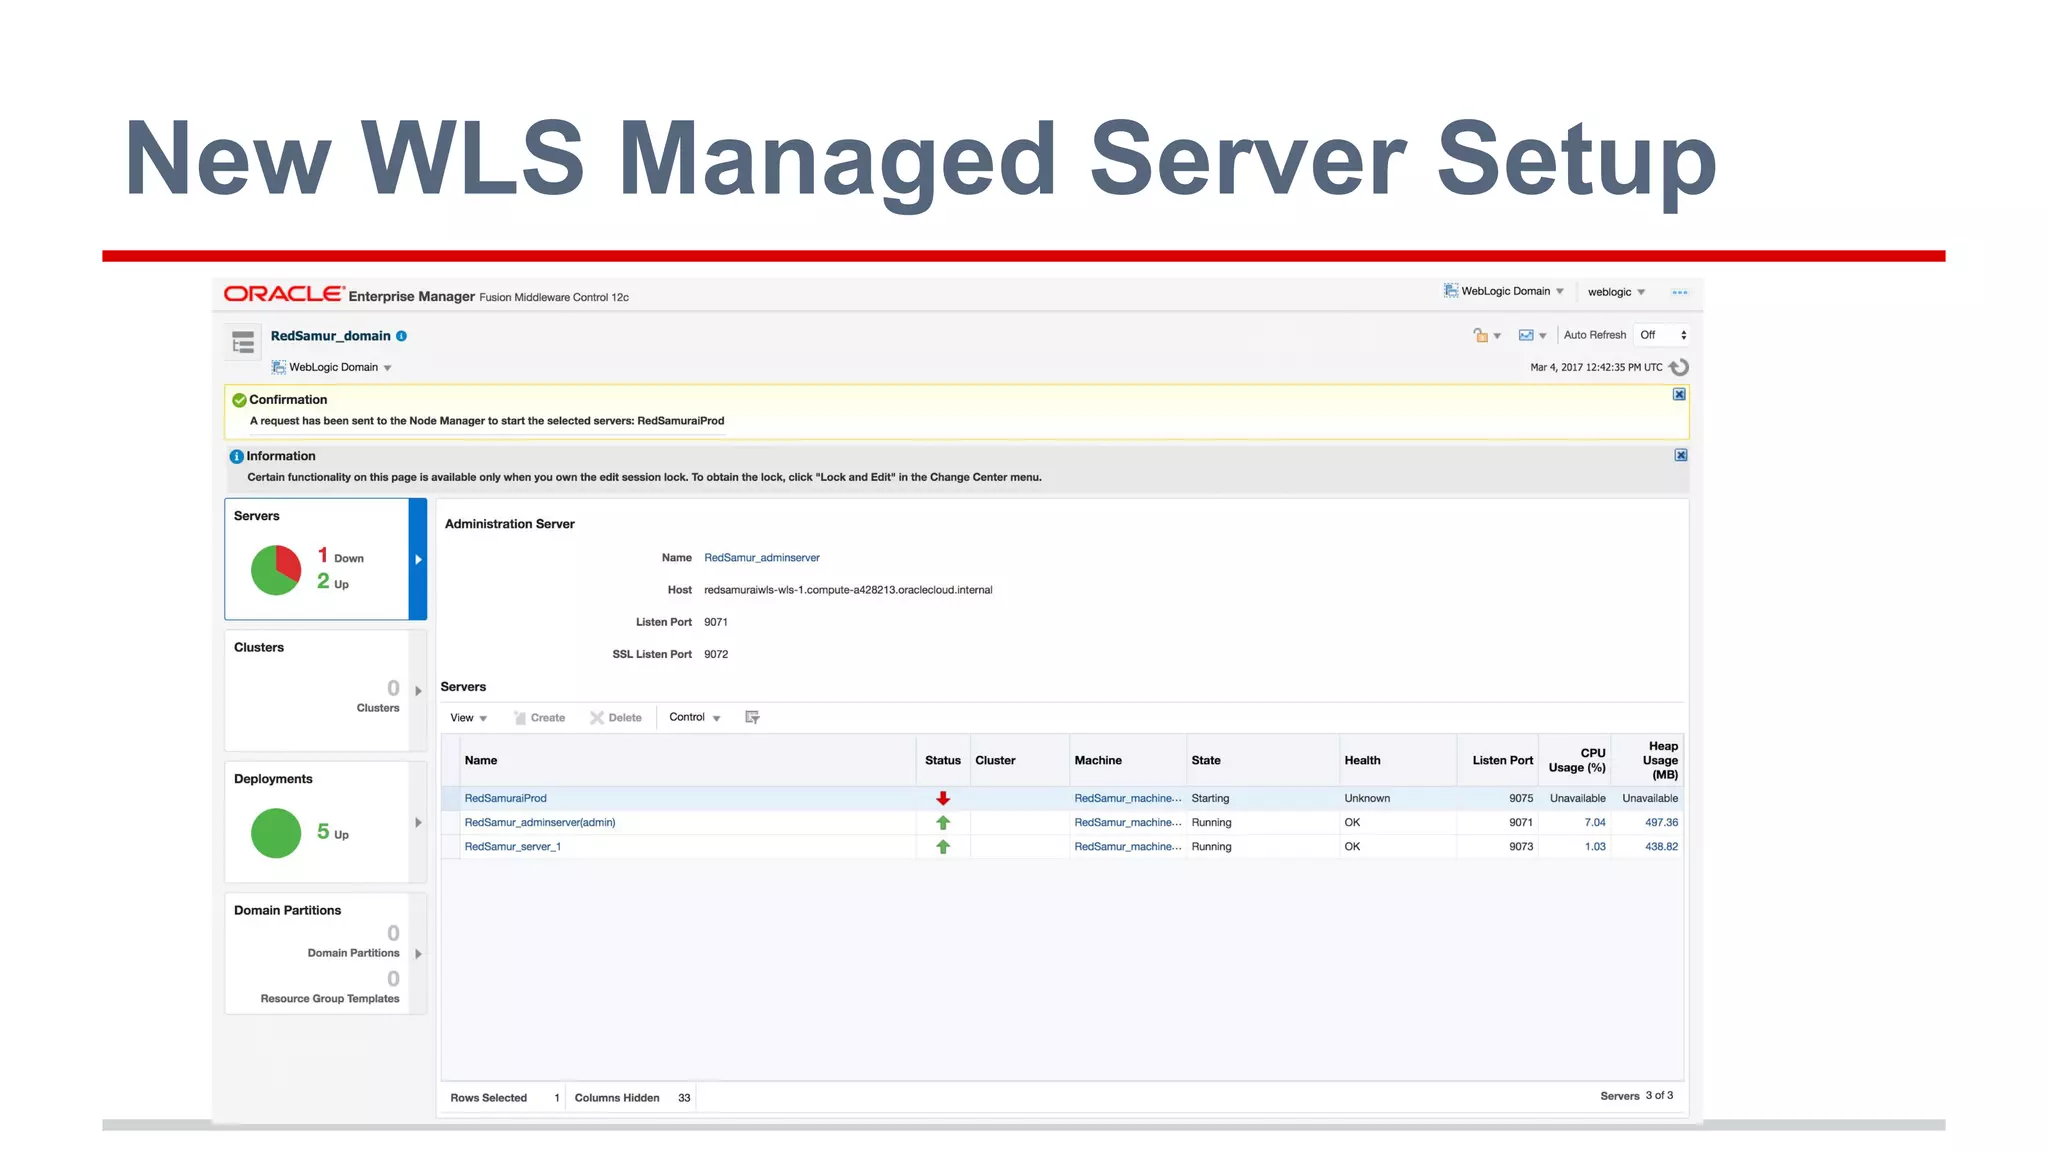Click the Servers pie chart
2048x1152 pixels.
tap(276, 570)
